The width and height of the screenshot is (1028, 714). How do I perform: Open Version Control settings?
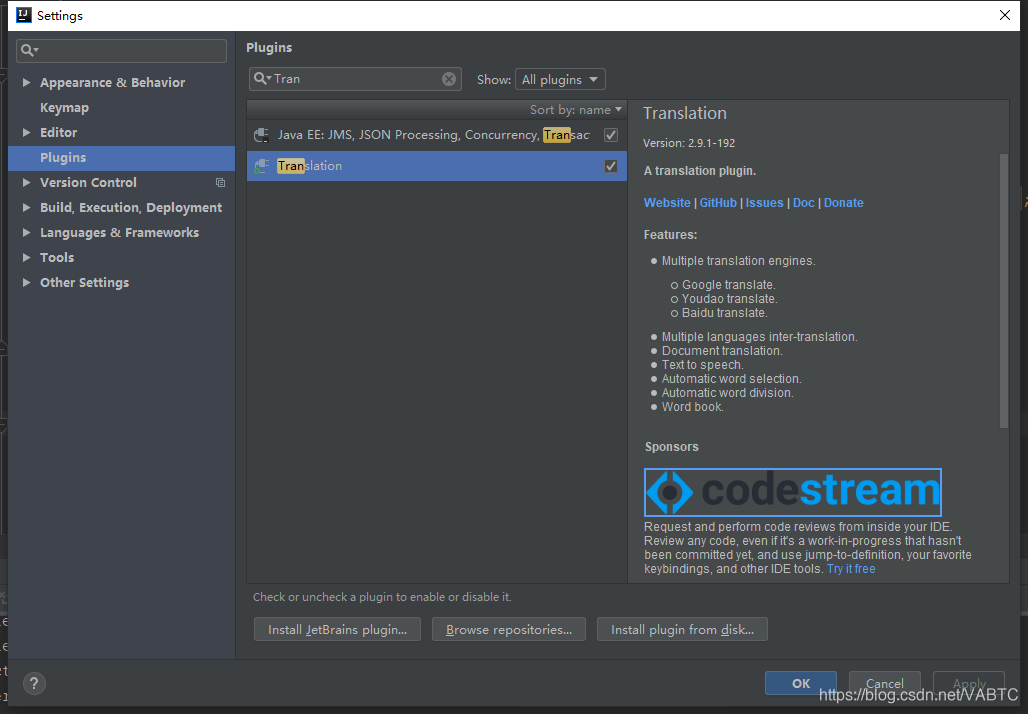coord(88,182)
